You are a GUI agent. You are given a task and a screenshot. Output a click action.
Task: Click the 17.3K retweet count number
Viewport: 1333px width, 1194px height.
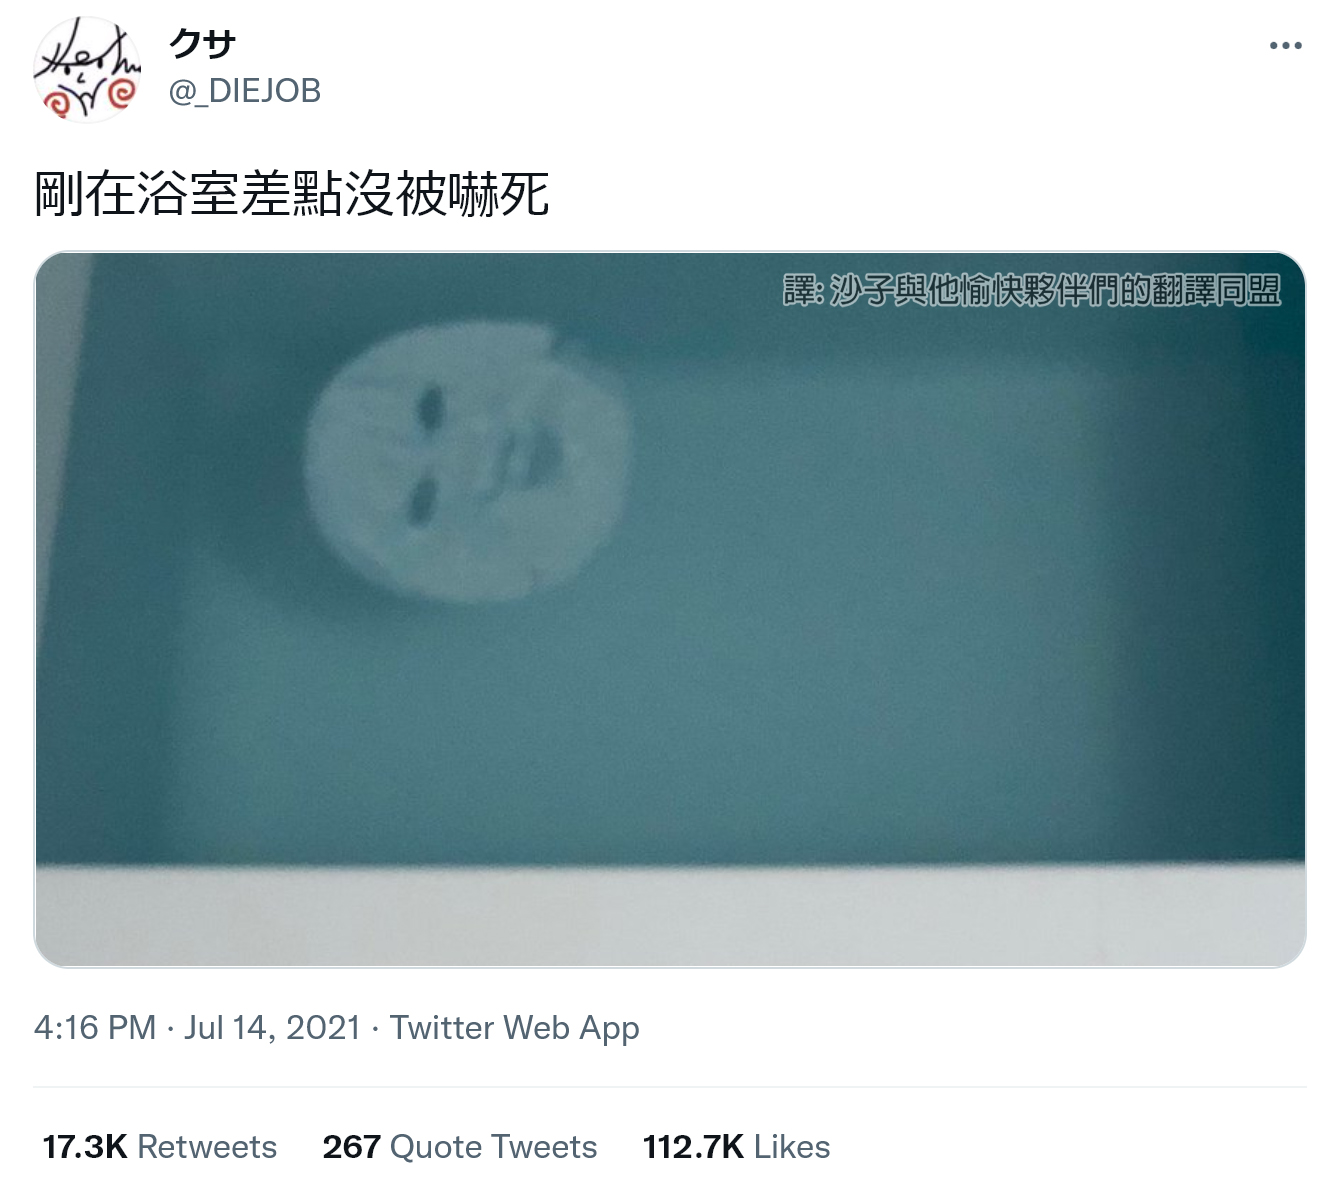click(x=85, y=1146)
